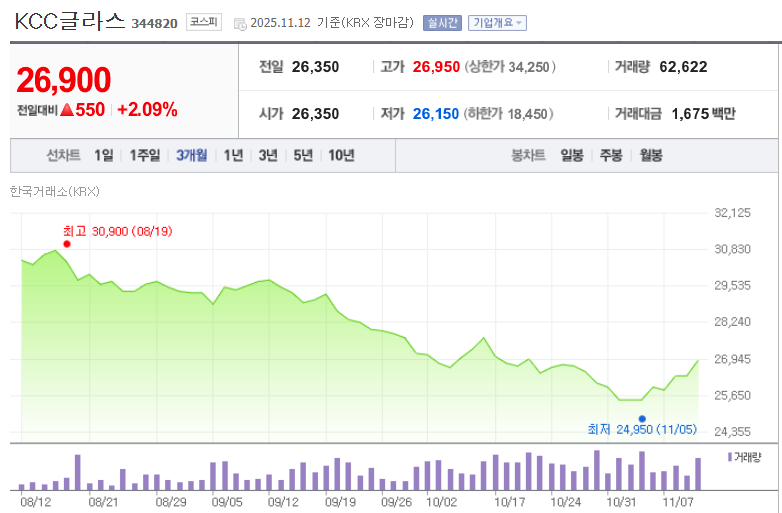Select the 1년 line chart tab
Viewport: 782px width, 513px height.
coord(233,156)
